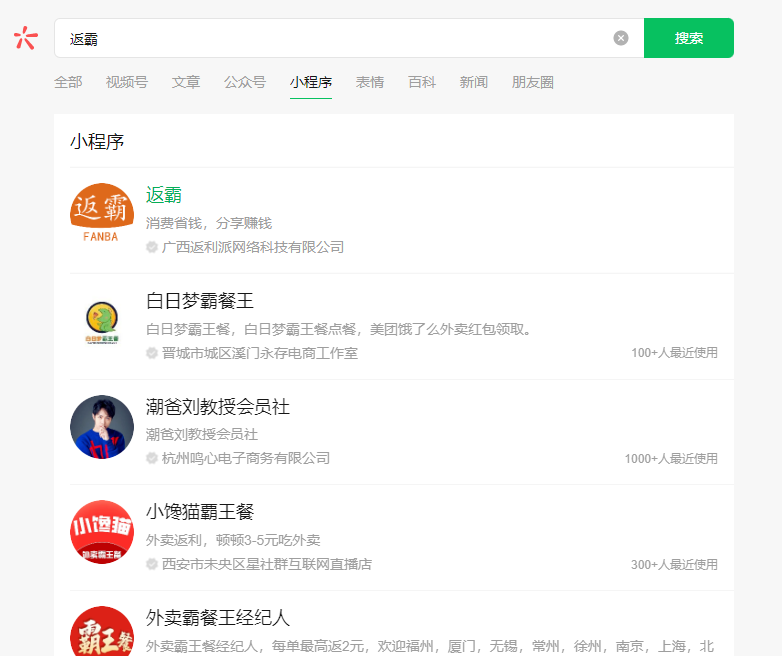Open the 新闻 tab
This screenshot has width=782, height=656.
pyautogui.click(x=474, y=82)
